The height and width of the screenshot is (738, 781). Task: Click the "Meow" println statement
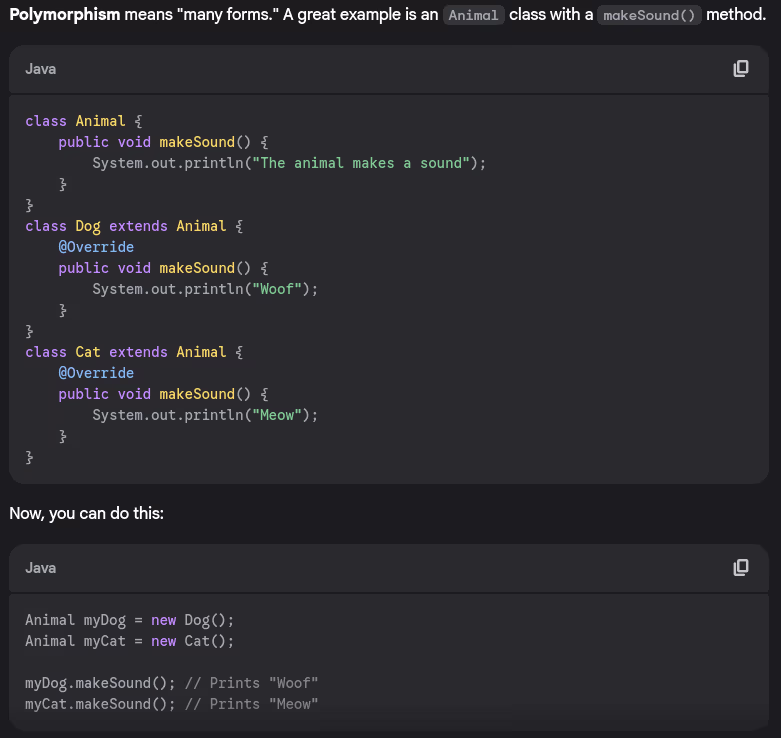pyautogui.click(x=205, y=415)
